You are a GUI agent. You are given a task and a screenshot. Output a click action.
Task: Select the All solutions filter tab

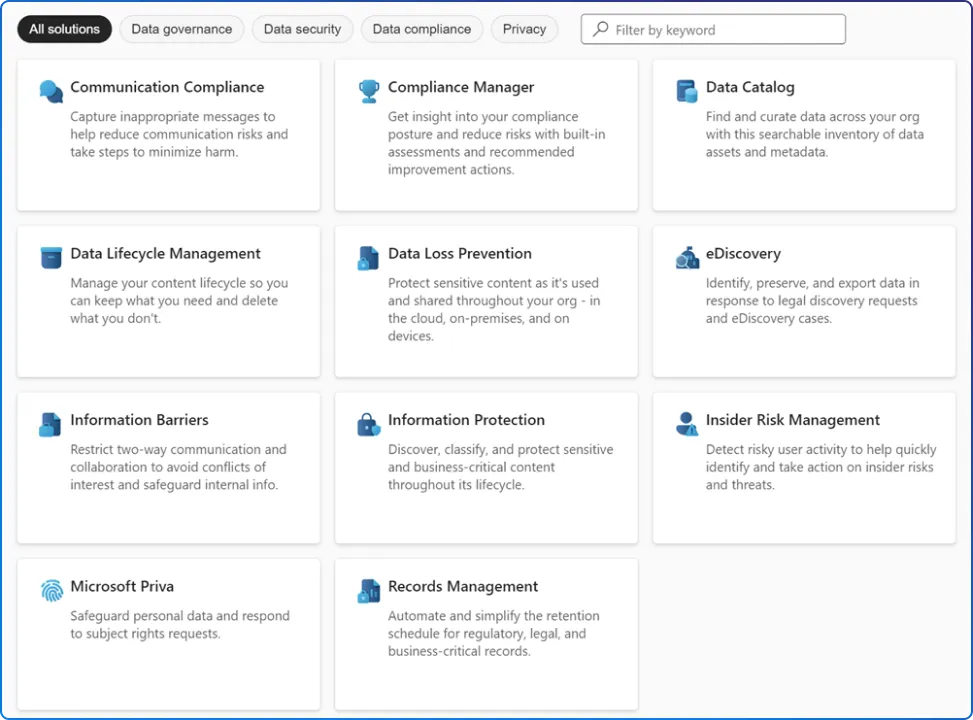(65, 29)
